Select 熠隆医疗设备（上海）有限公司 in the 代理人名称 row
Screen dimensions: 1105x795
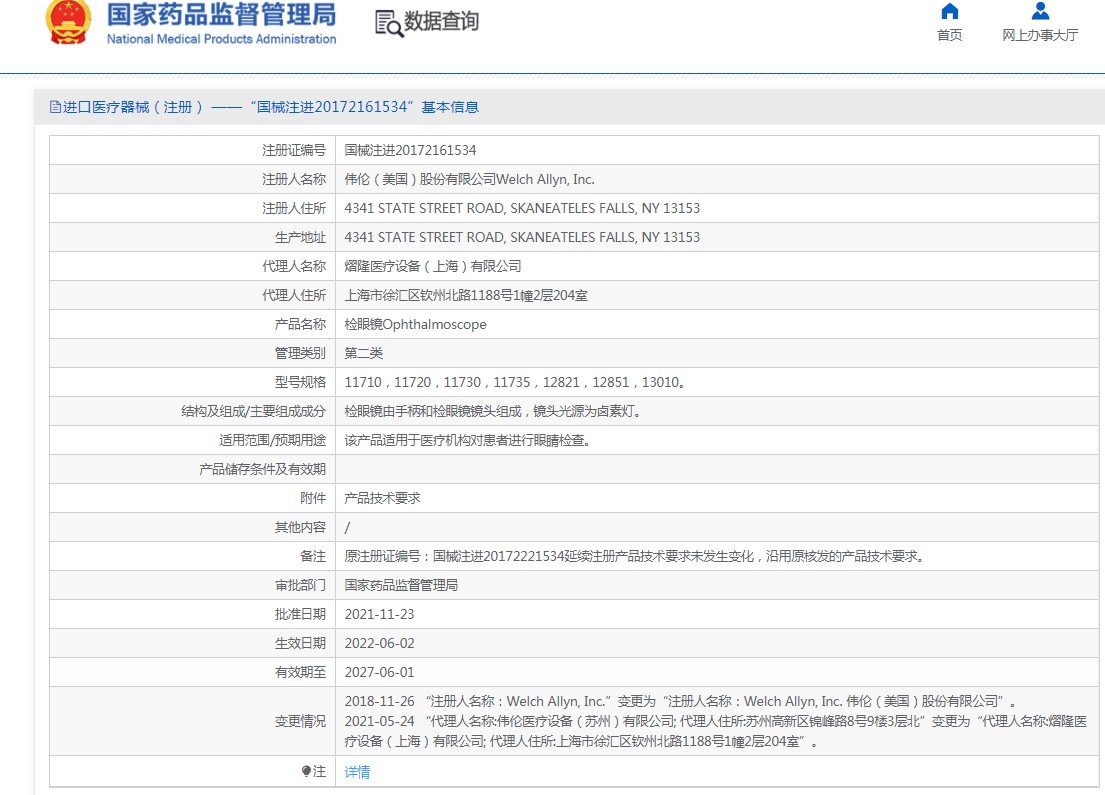pos(433,266)
